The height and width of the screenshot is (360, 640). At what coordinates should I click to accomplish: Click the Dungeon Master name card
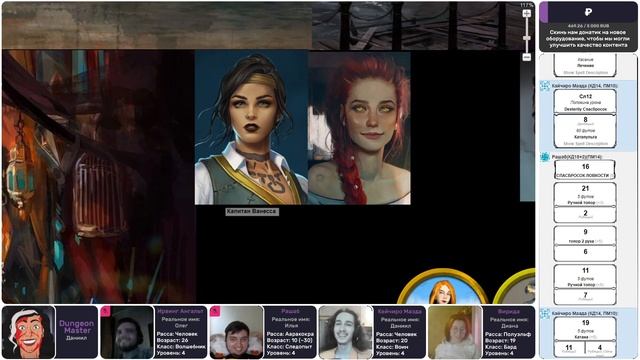coord(77,332)
